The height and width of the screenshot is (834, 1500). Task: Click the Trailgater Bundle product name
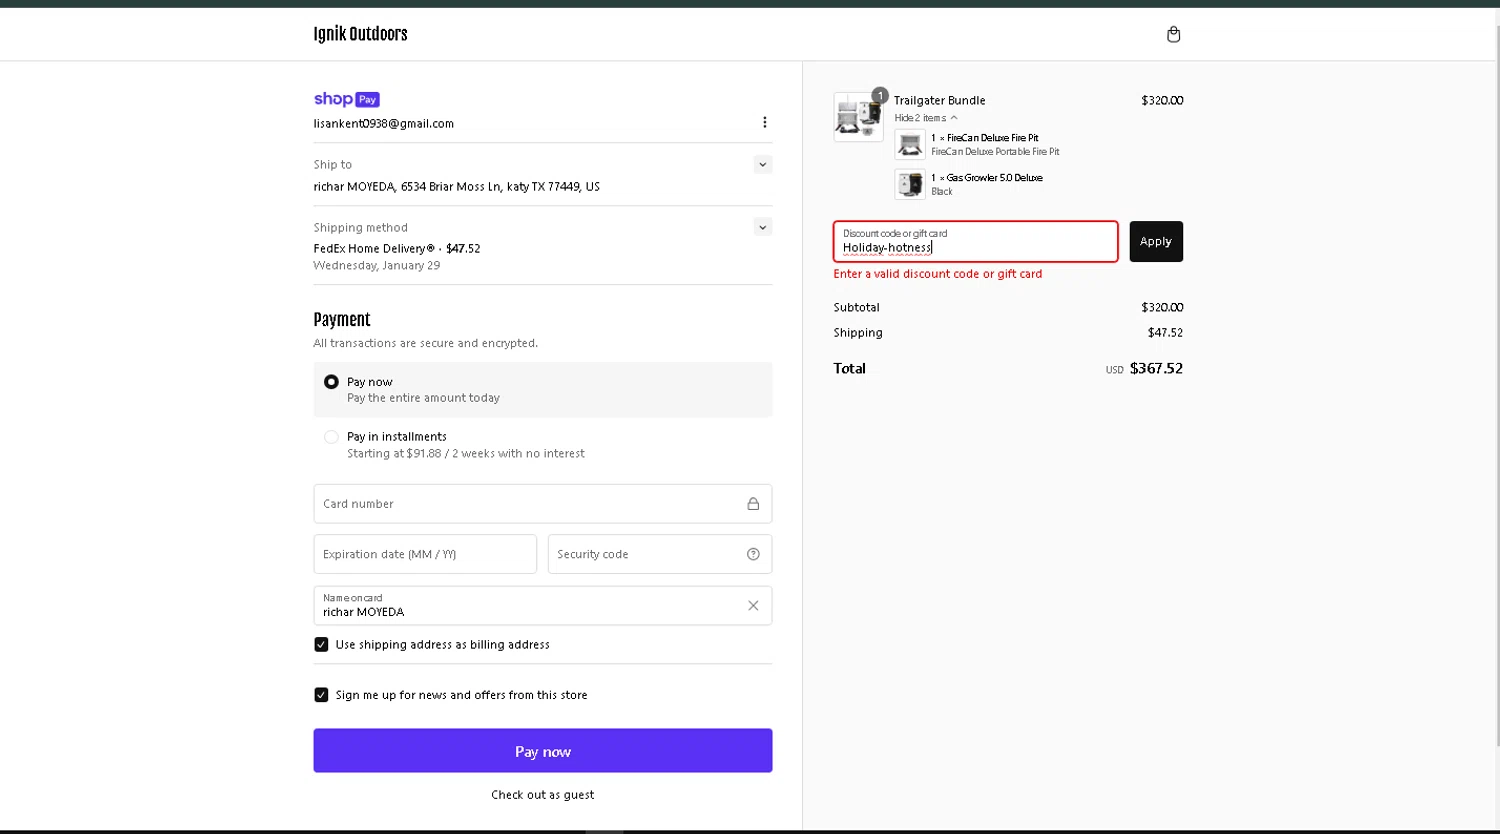point(940,100)
